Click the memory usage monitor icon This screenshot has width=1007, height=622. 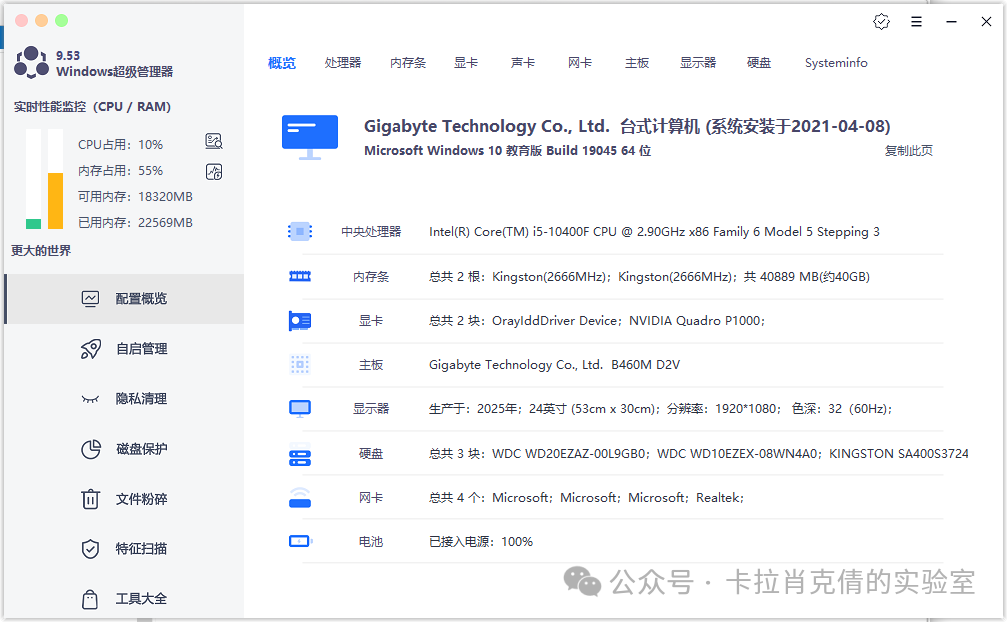pyautogui.click(x=213, y=171)
